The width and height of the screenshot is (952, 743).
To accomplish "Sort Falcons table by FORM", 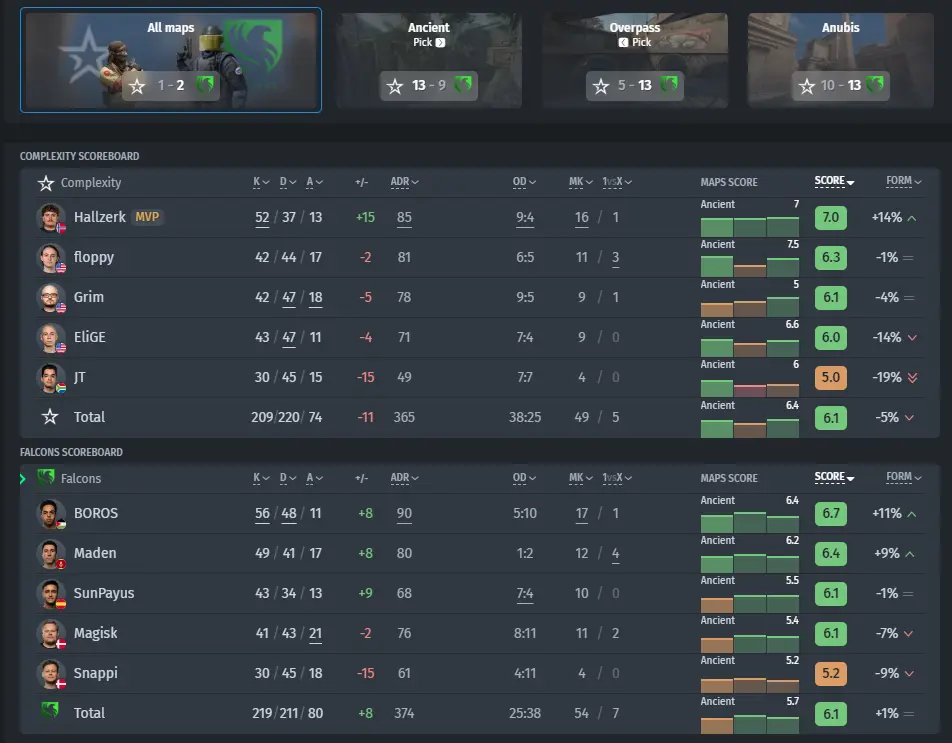I will pyautogui.click(x=903, y=477).
